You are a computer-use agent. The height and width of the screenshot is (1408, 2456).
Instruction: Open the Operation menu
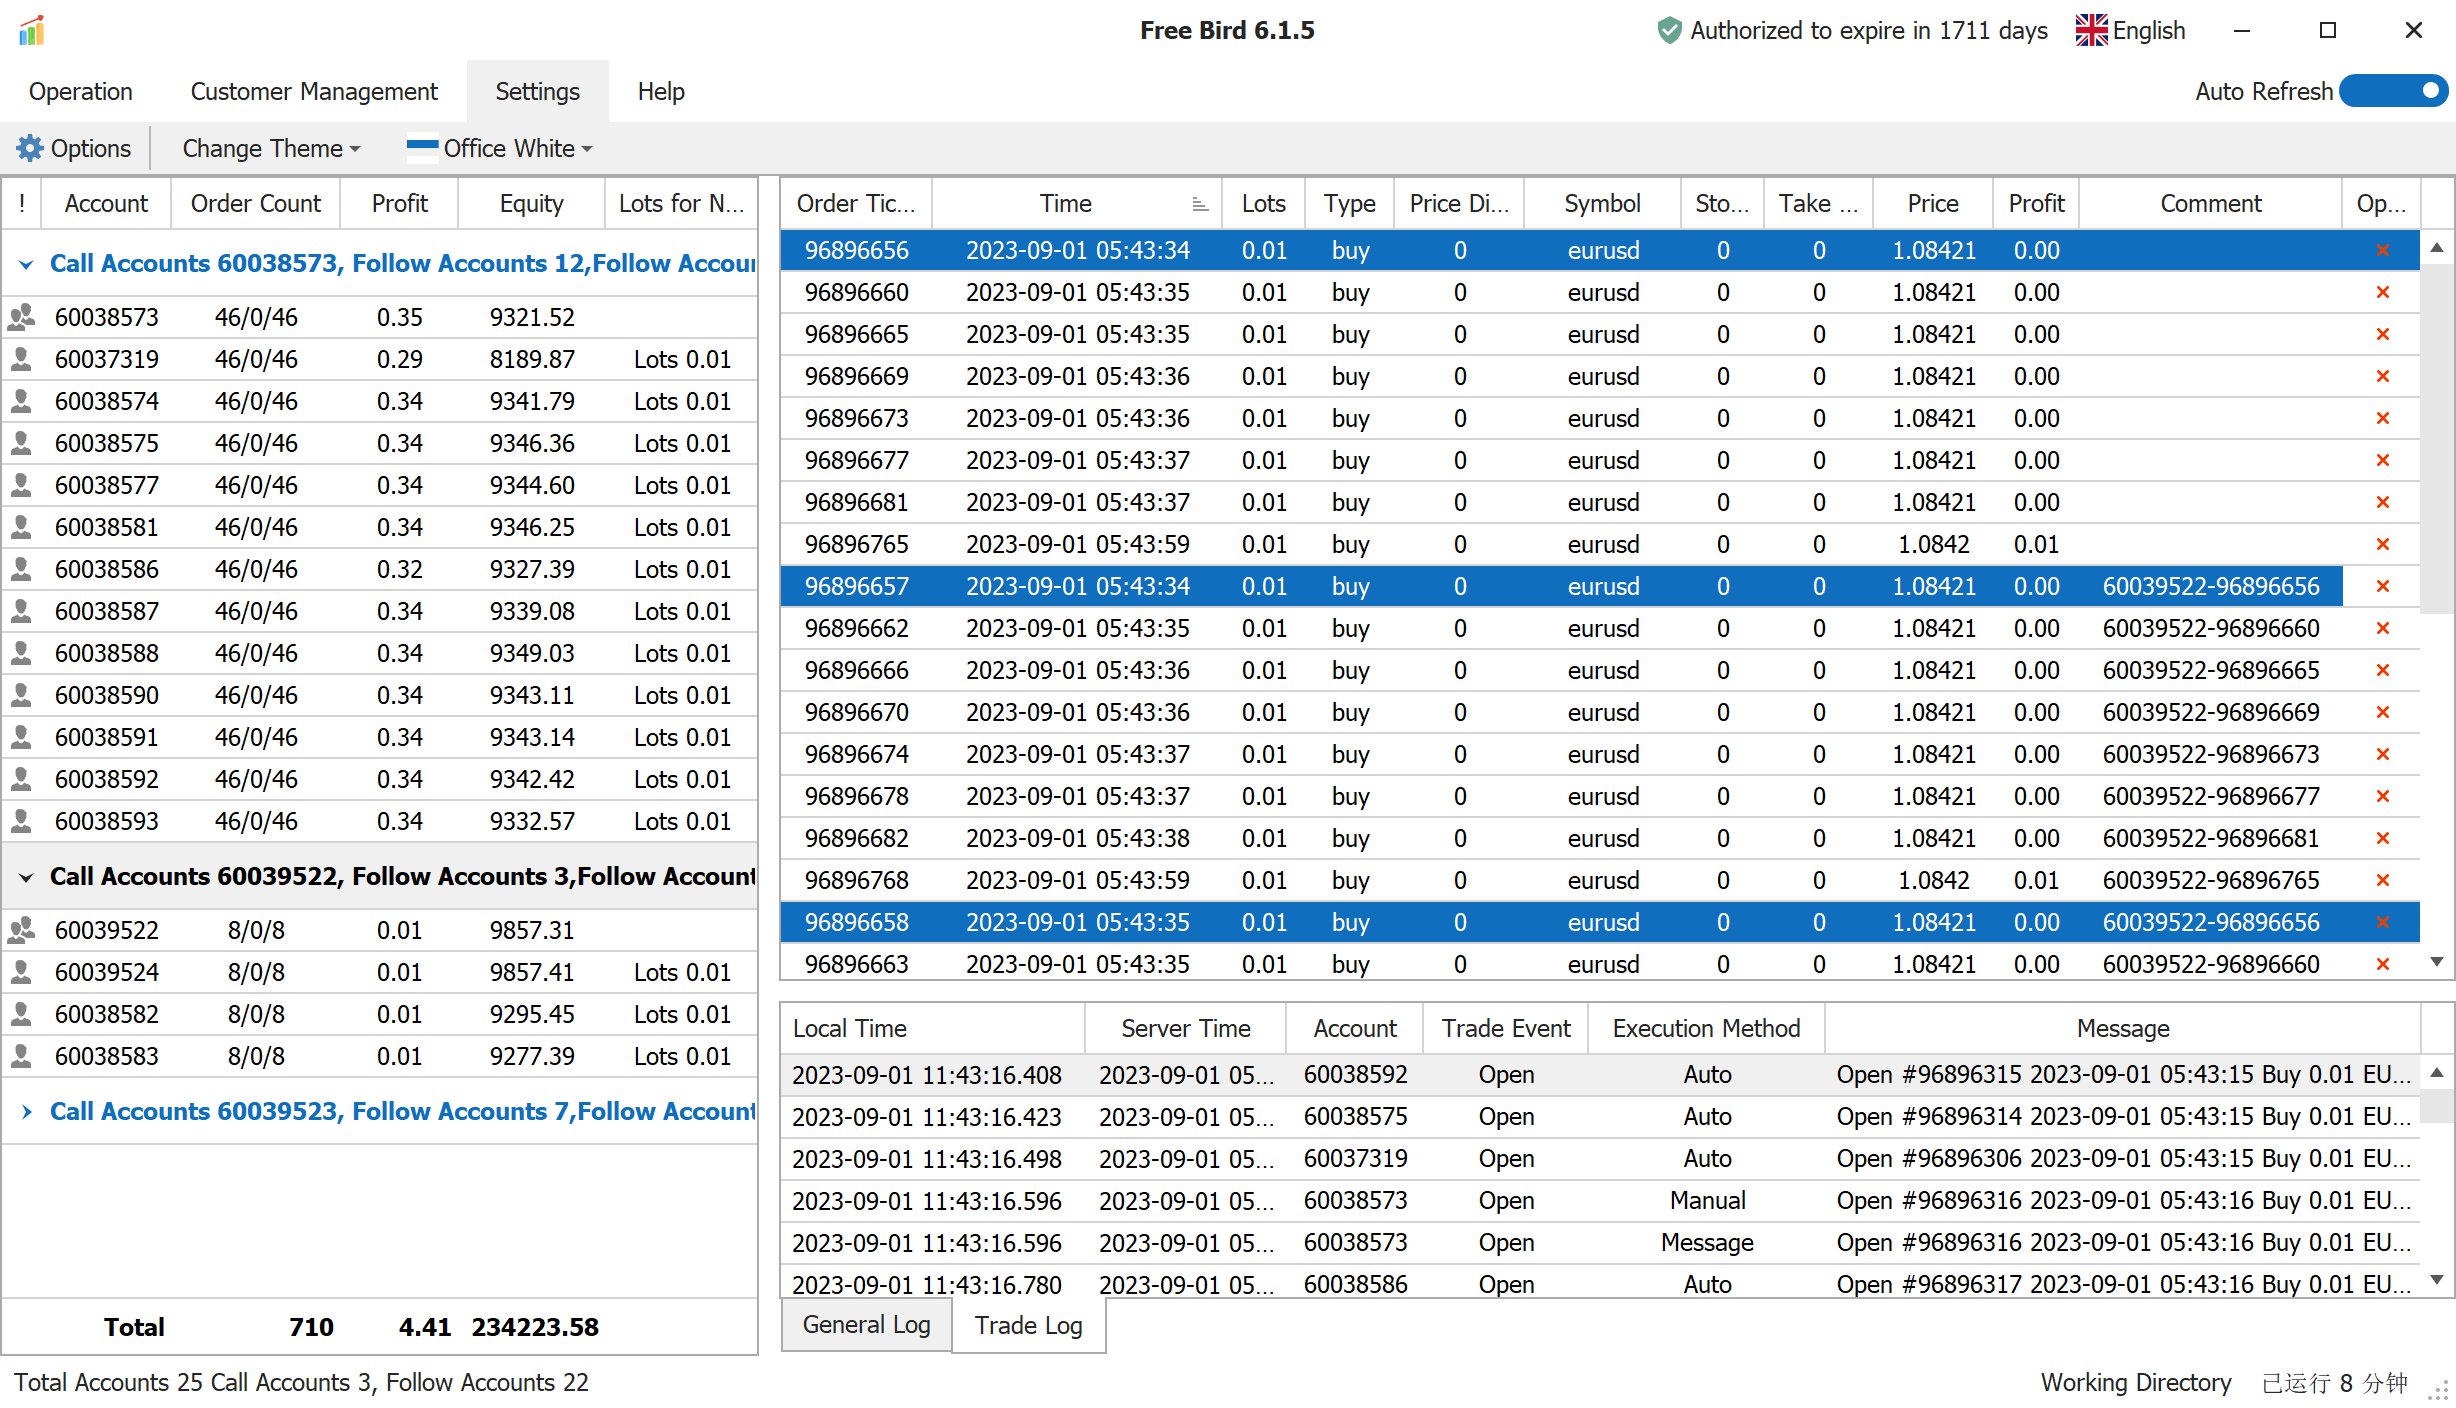(x=81, y=91)
